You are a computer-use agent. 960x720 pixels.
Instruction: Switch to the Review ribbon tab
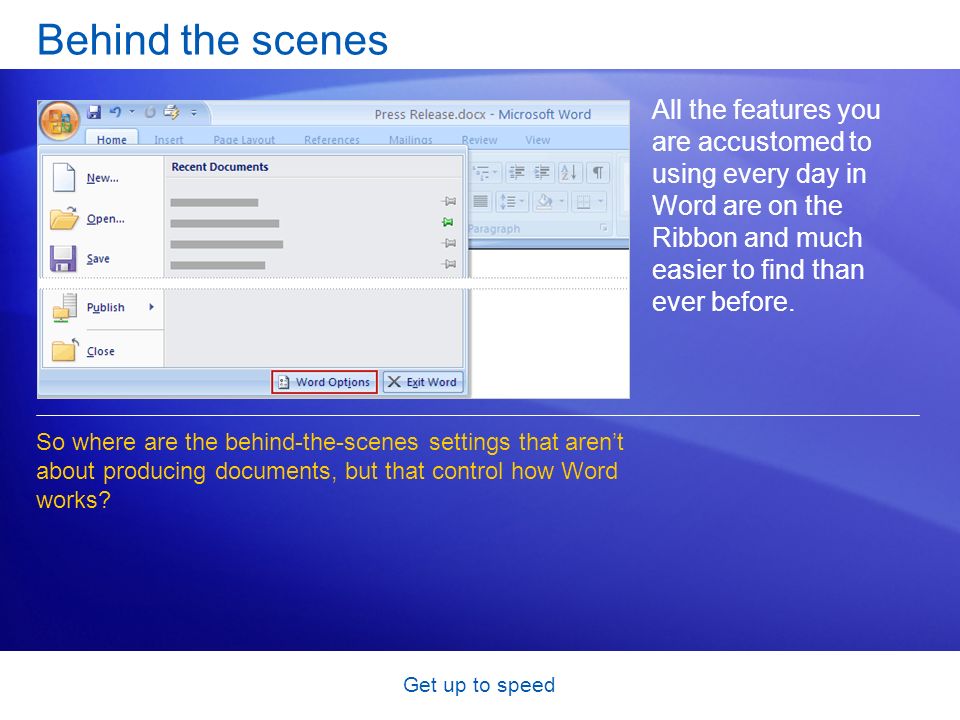click(479, 140)
